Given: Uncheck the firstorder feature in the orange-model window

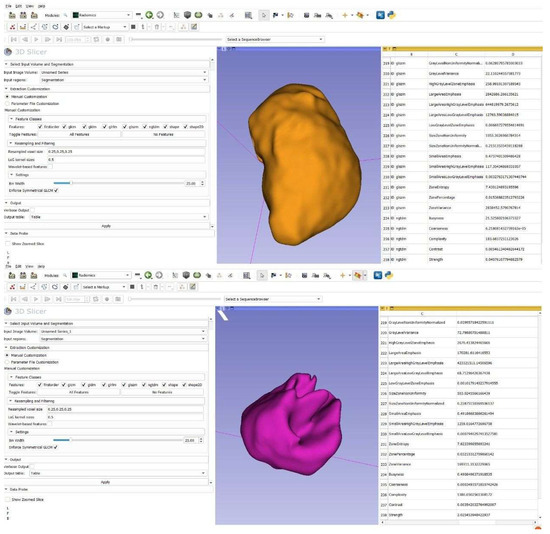Looking at the screenshot, I should (40, 127).
